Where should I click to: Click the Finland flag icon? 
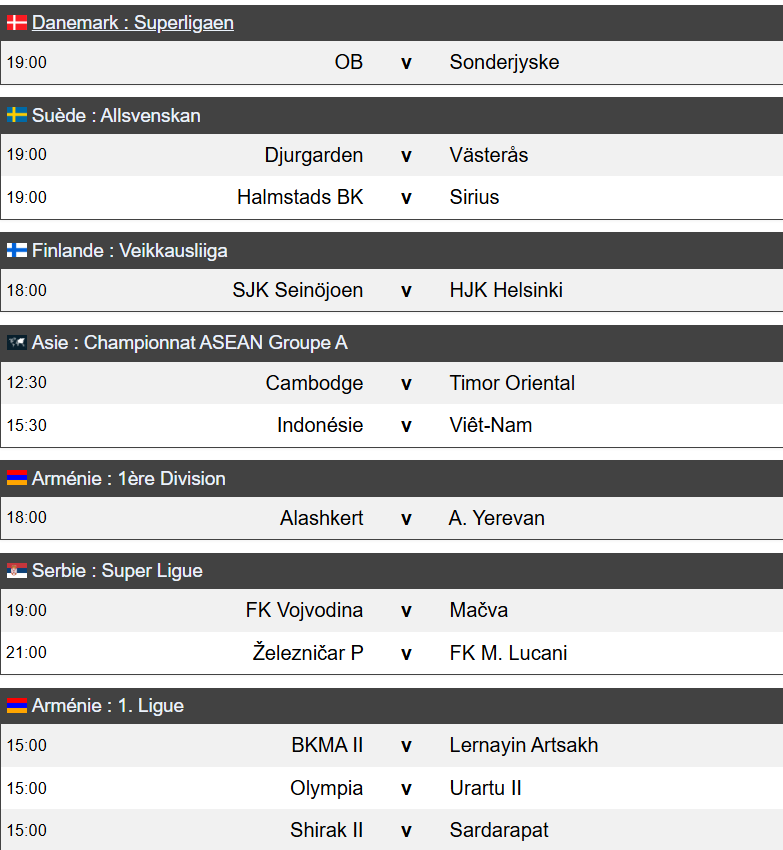pos(17,250)
